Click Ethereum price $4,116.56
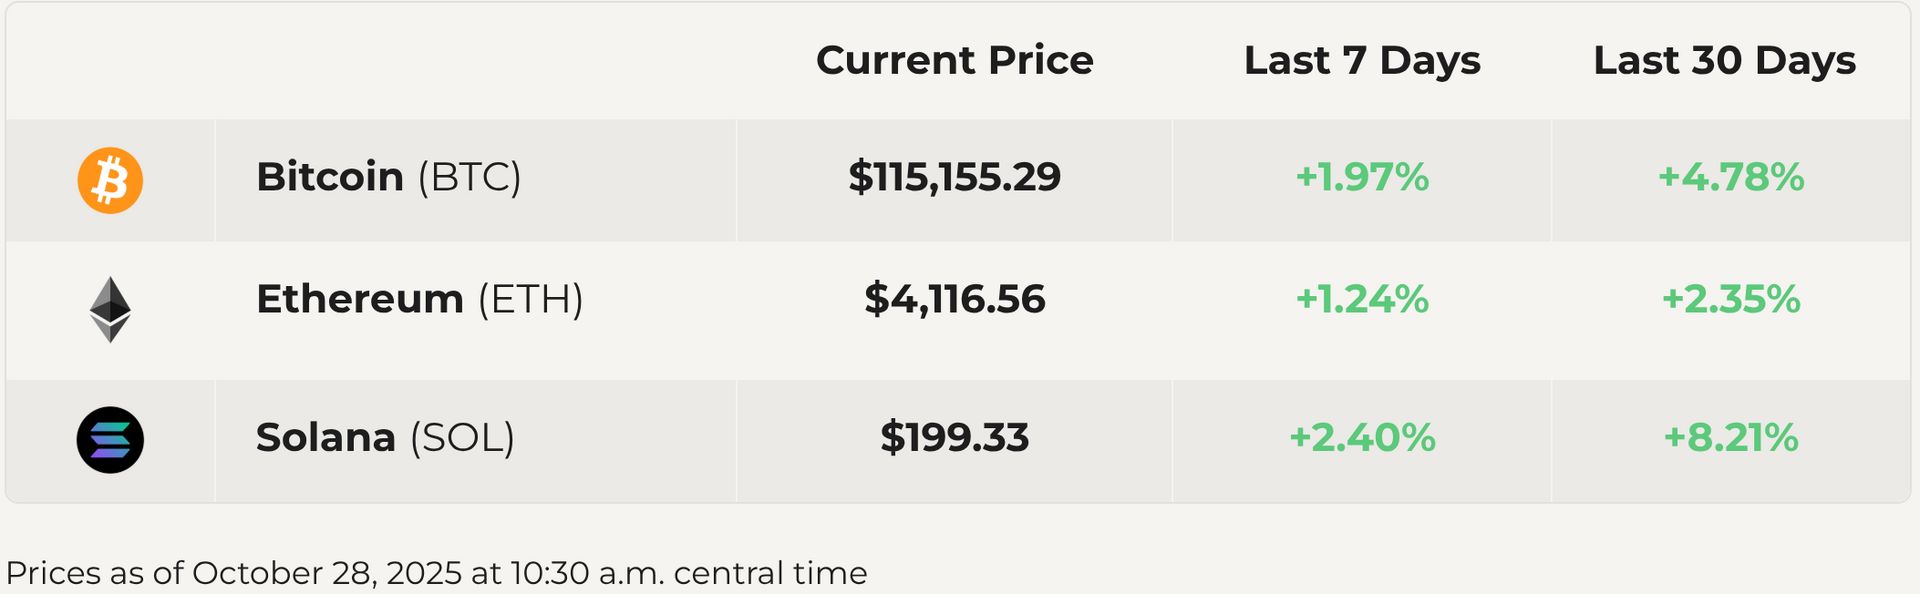The image size is (1920, 594). click(955, 299)
